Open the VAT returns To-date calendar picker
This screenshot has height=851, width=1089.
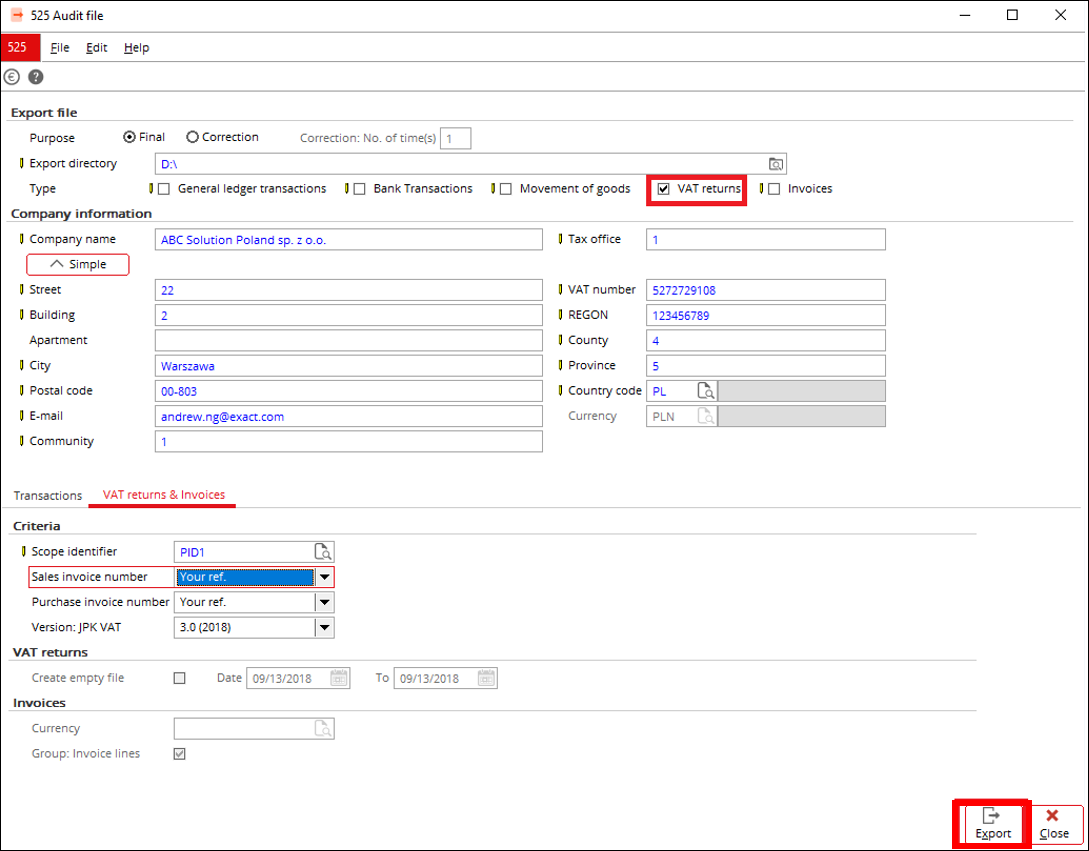(x=486, y=678)
